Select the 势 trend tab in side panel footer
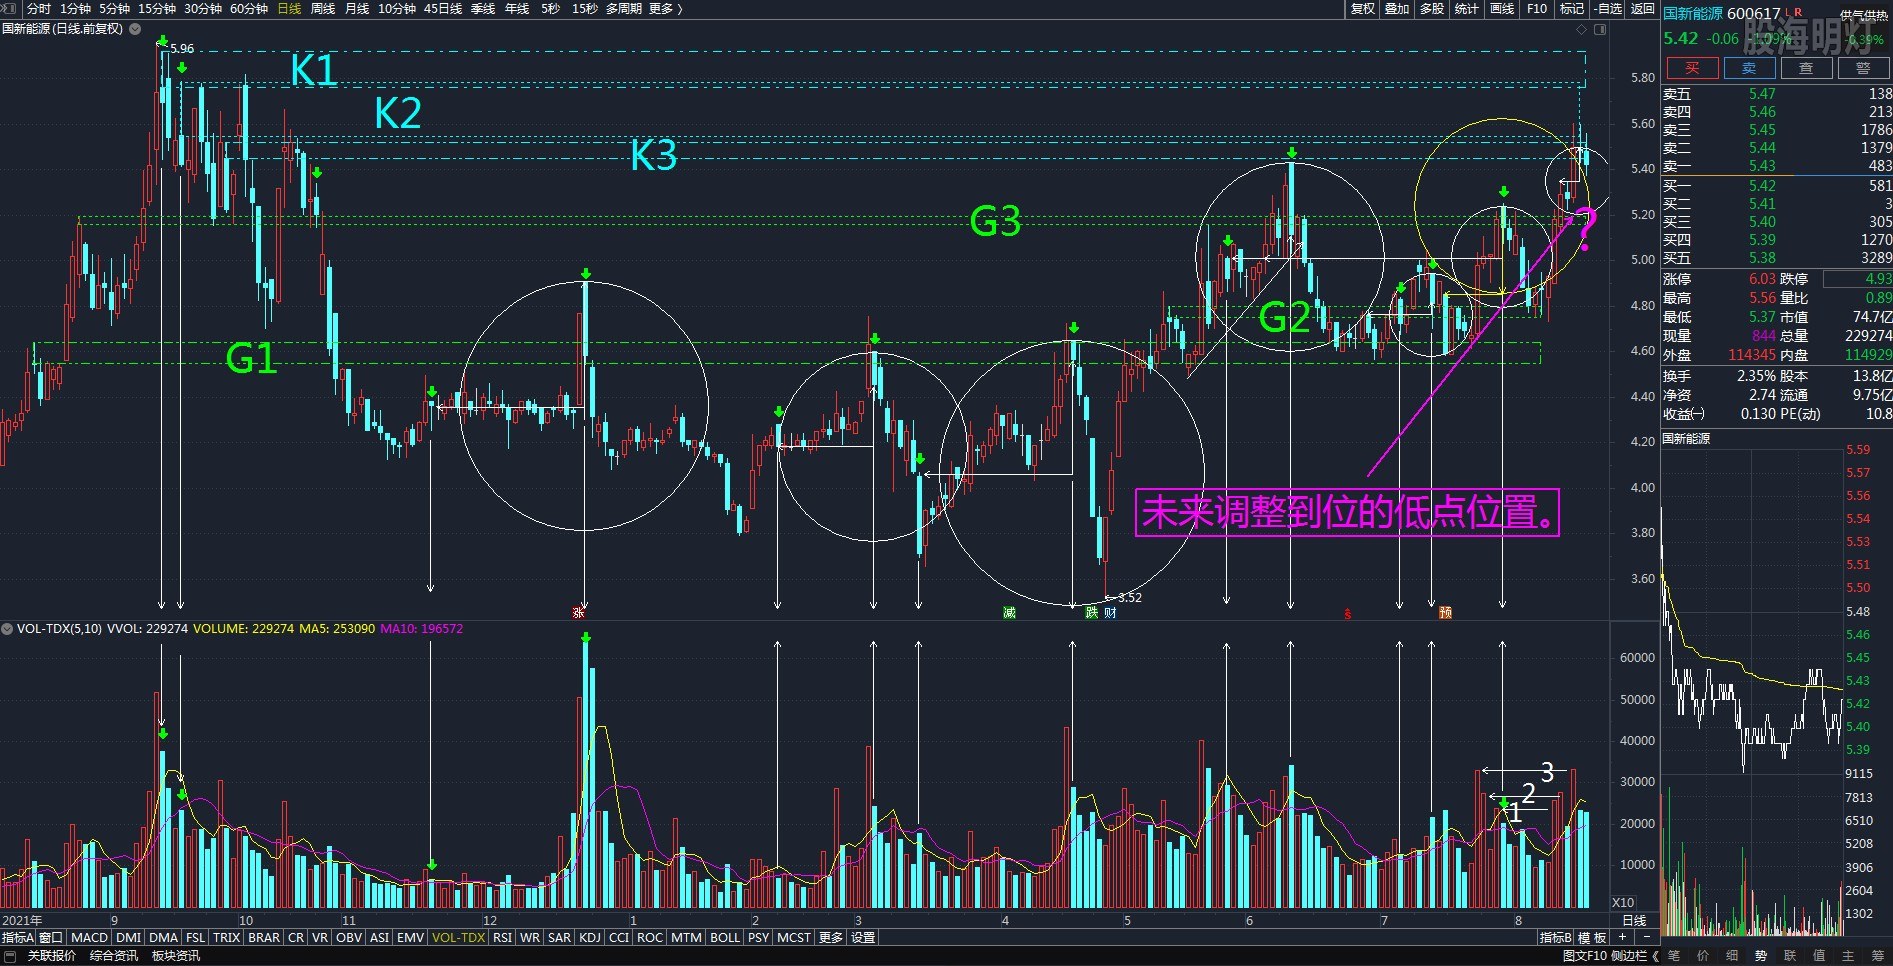Viewport: 1893px width, 966px height. click(1761, 956)
